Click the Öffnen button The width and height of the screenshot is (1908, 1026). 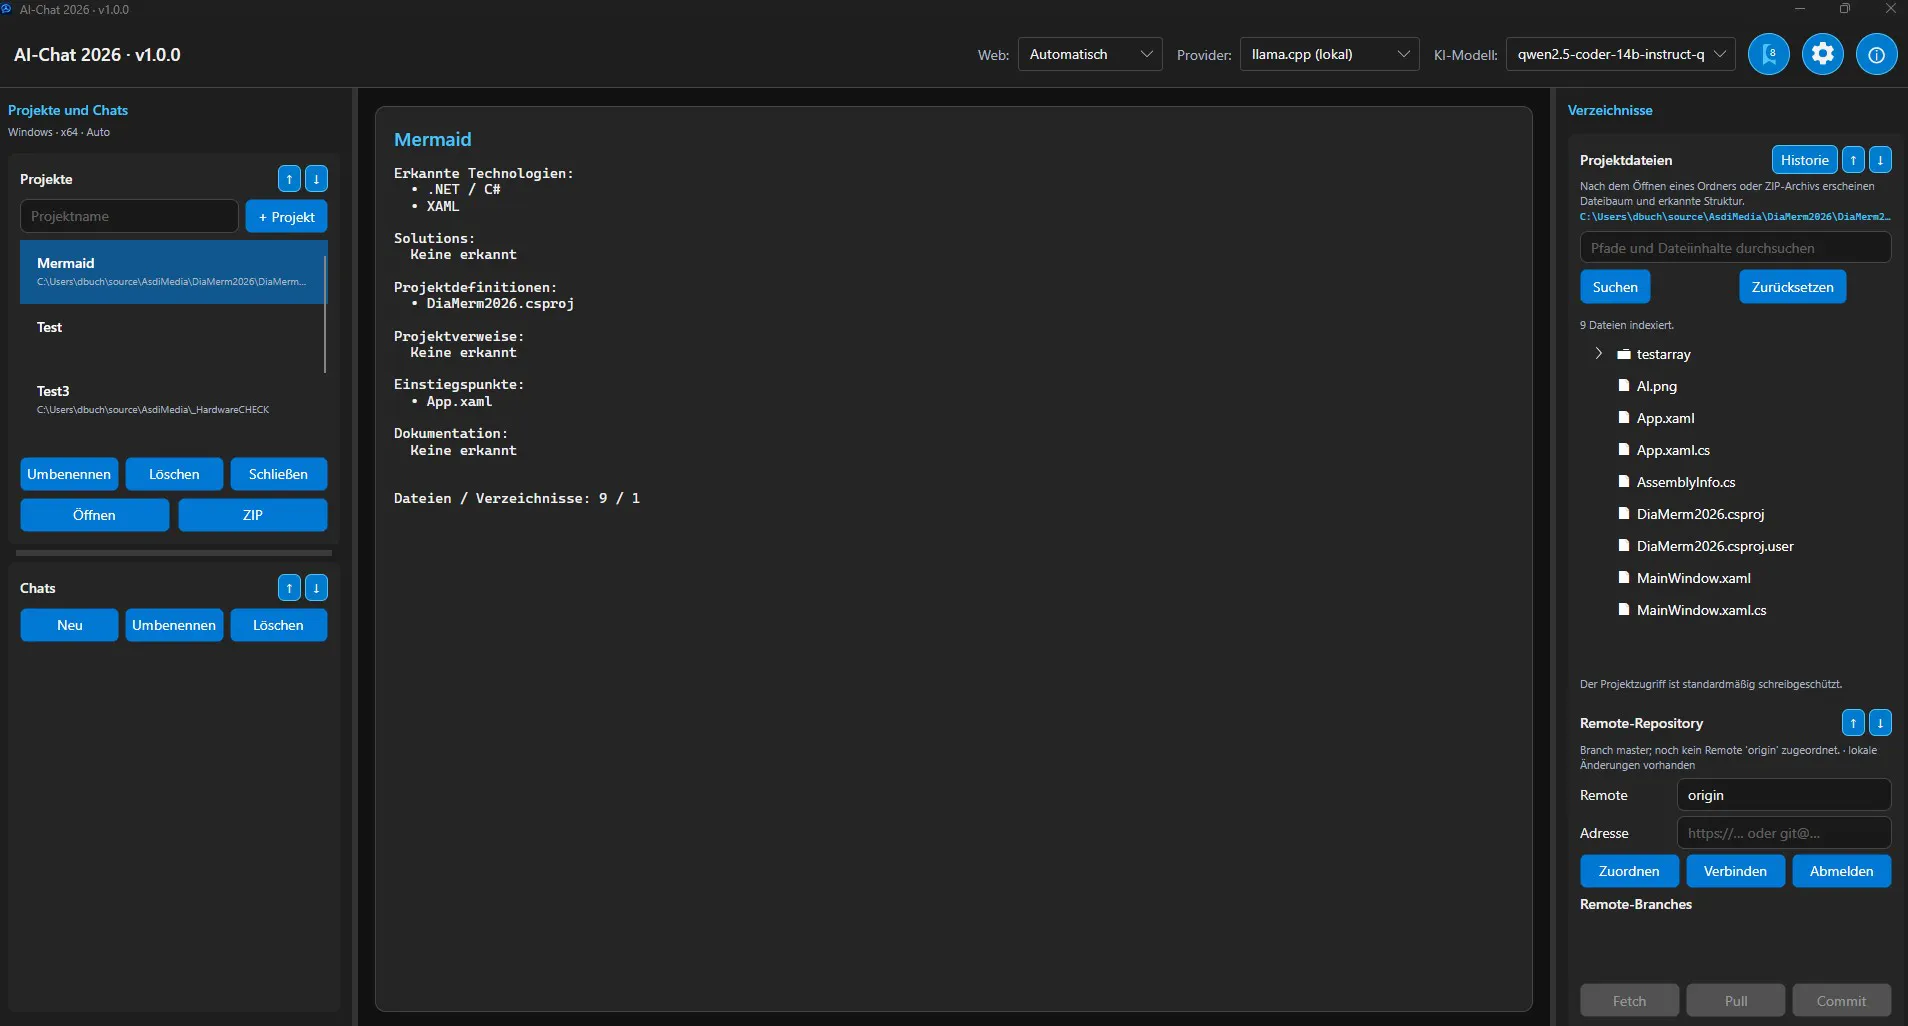[94, 515]
